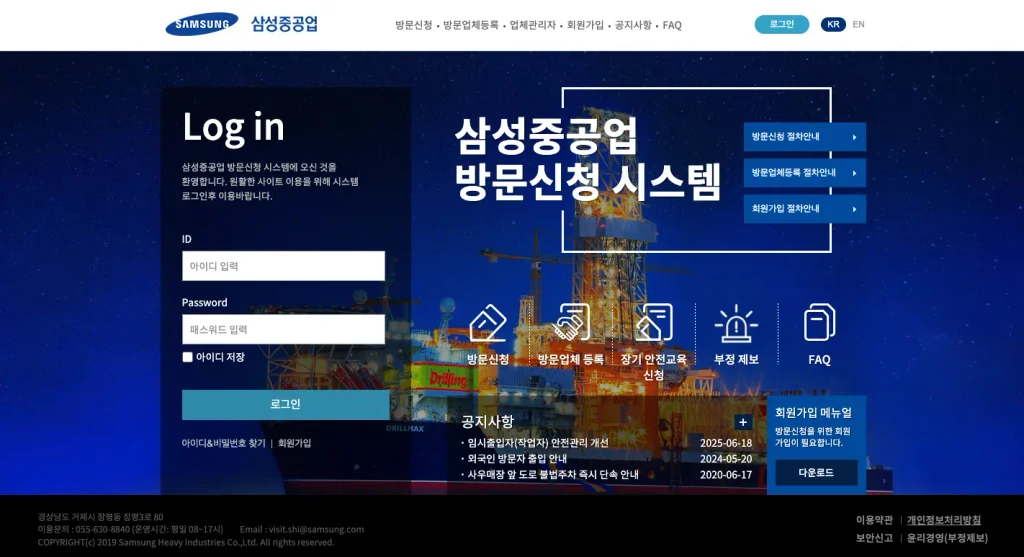Open the FAQ menu in top navigation

672,25
